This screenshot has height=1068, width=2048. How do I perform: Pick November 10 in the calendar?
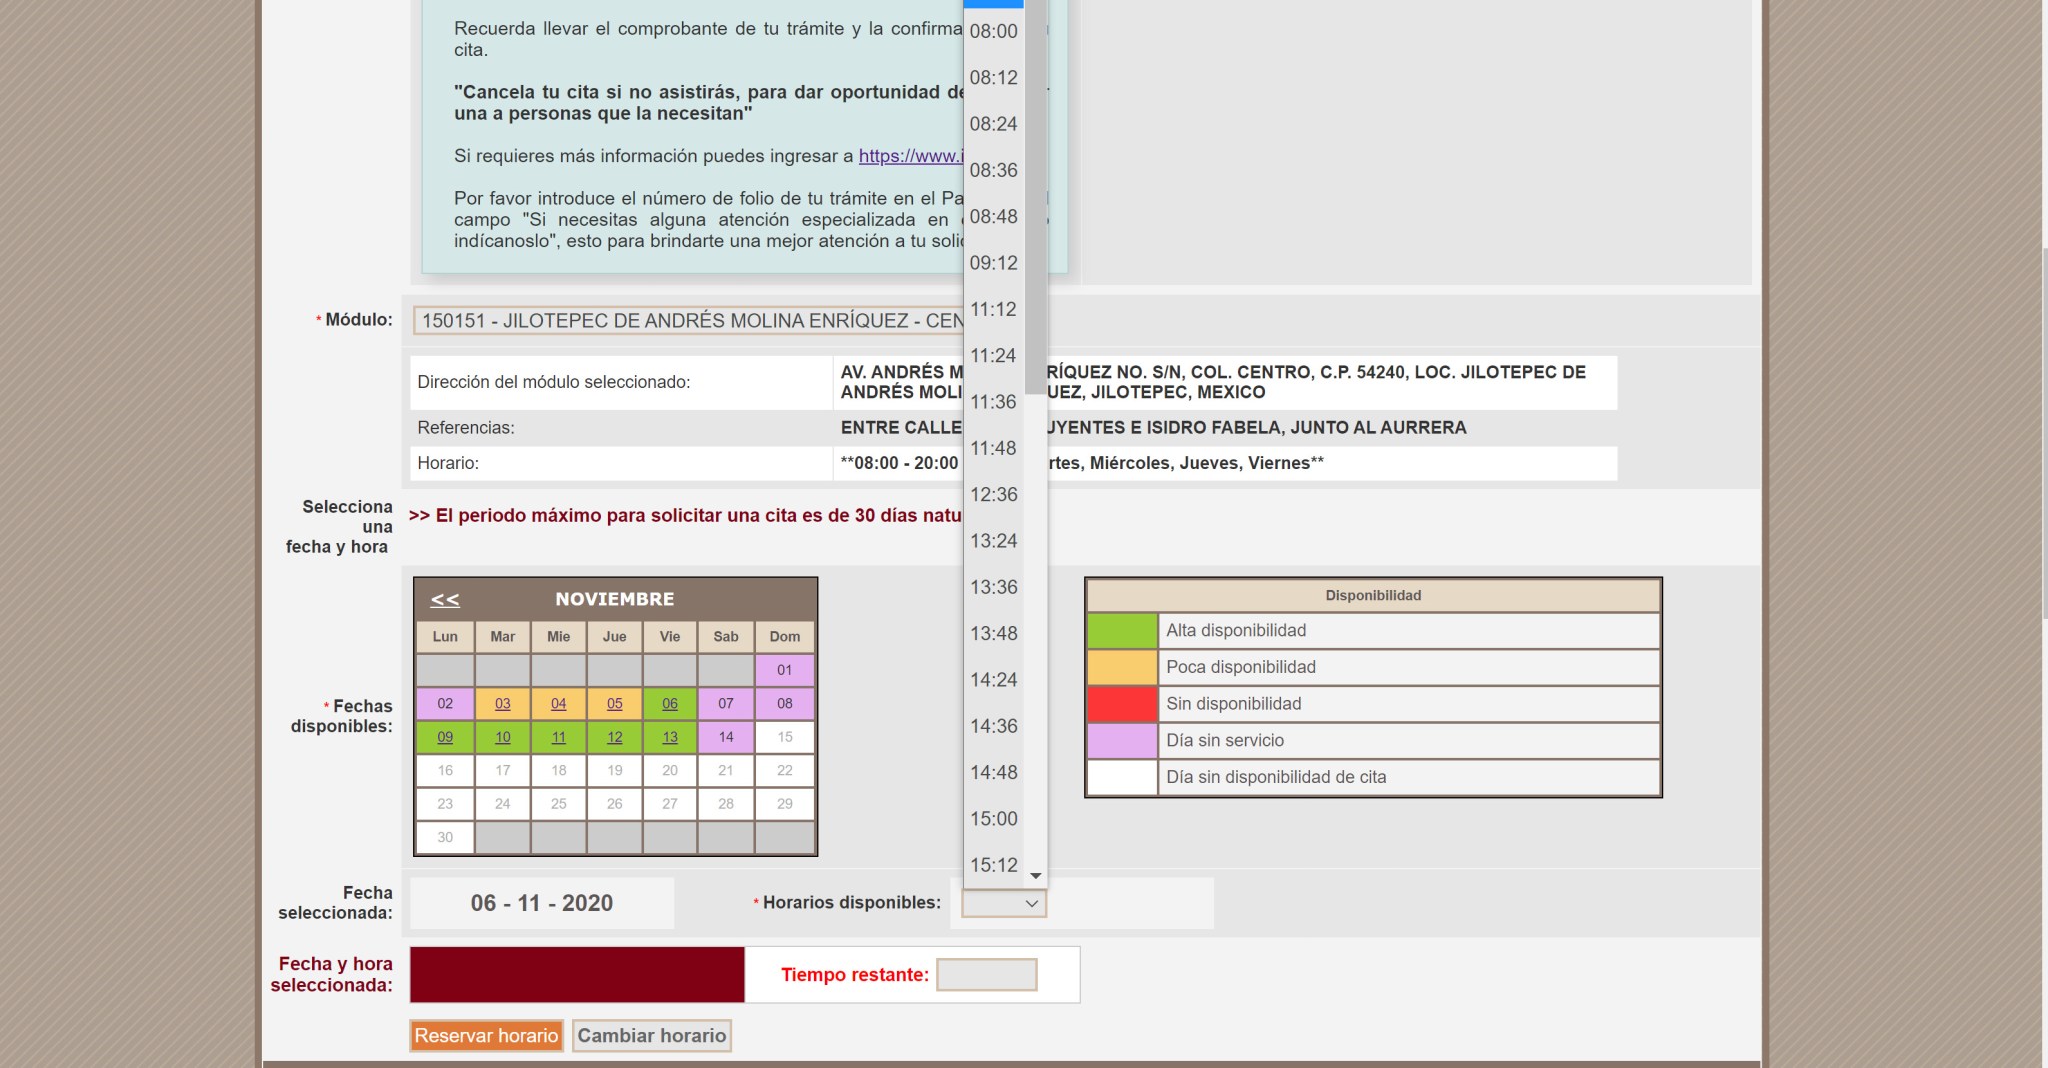[x=502, y=737]
